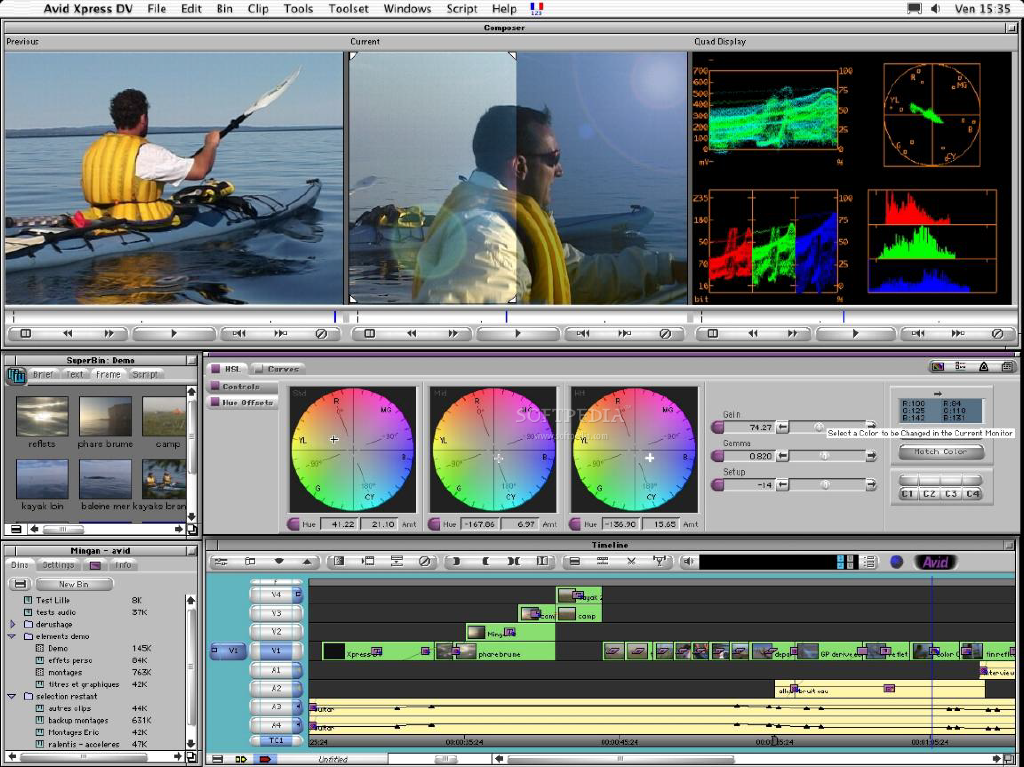
Task: Expand the derushage folder
Action: (13, 624)
